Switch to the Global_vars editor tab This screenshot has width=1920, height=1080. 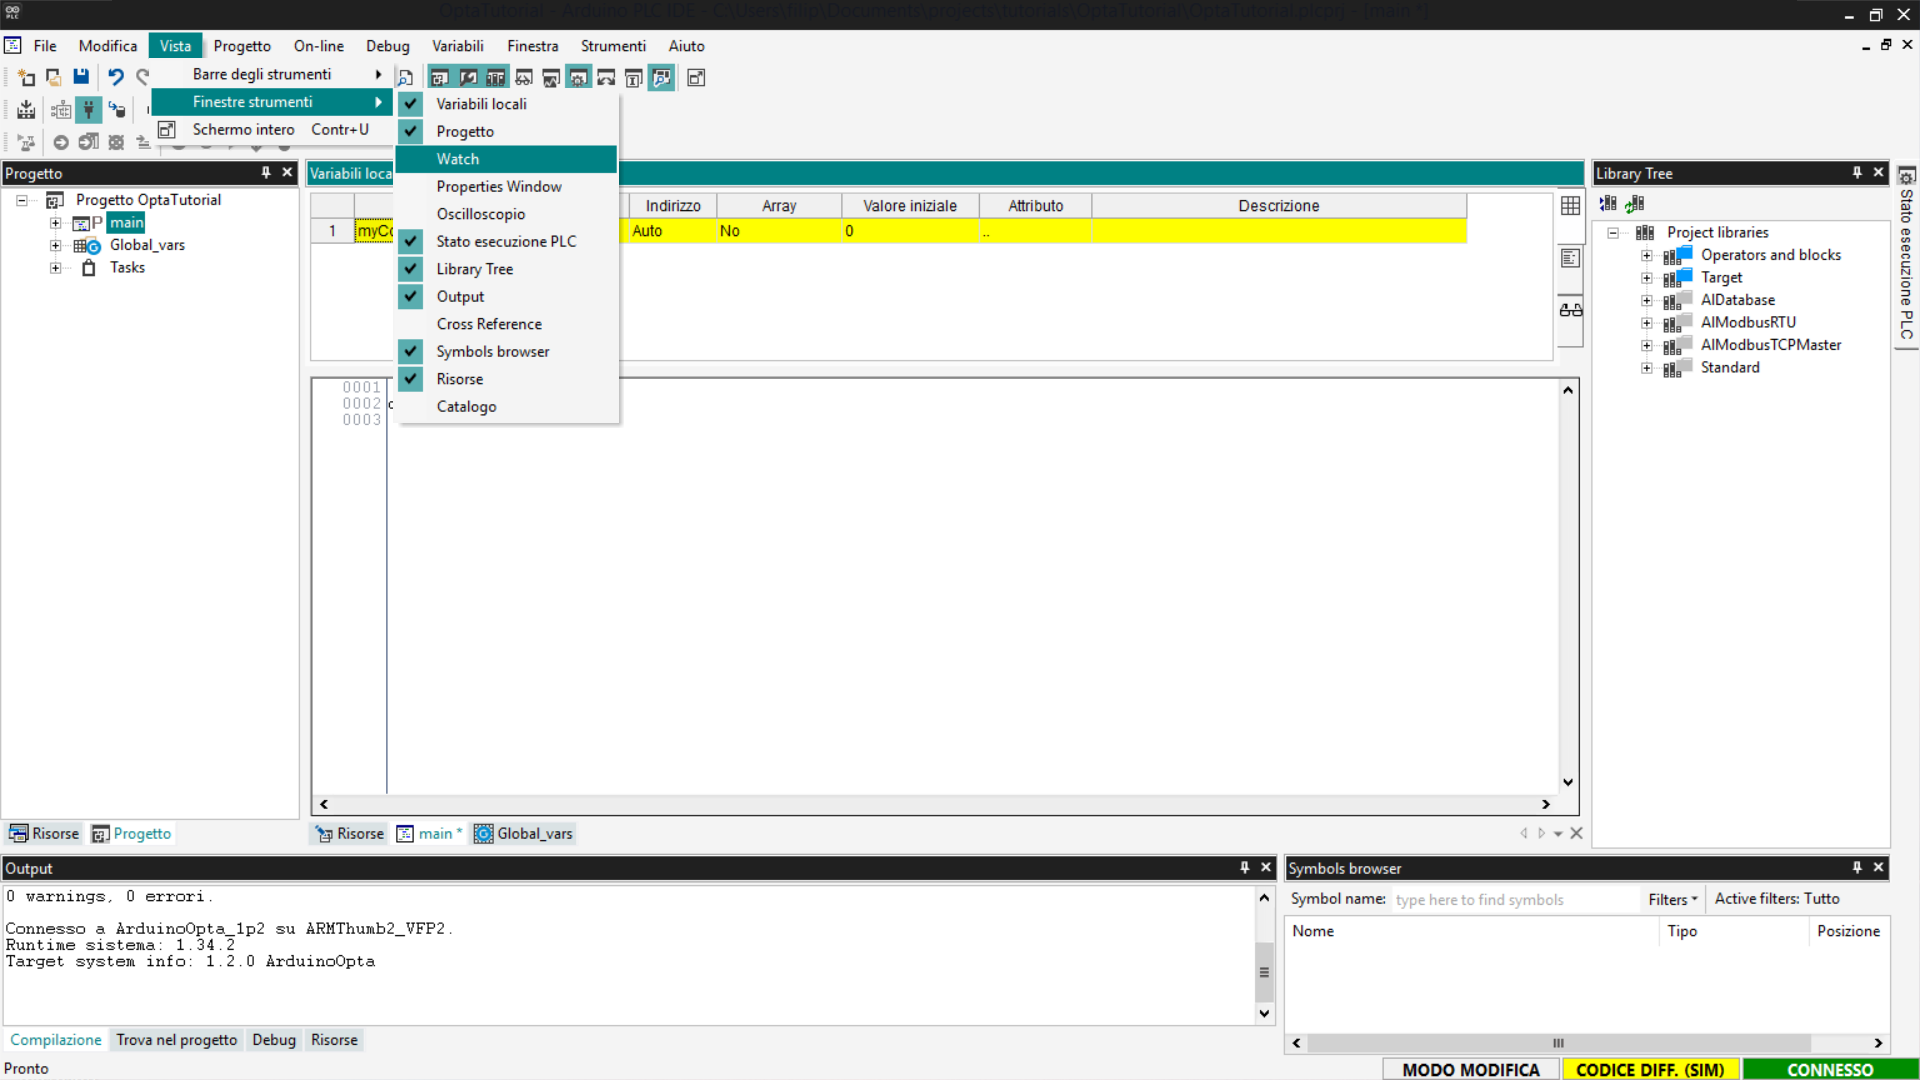524,834
